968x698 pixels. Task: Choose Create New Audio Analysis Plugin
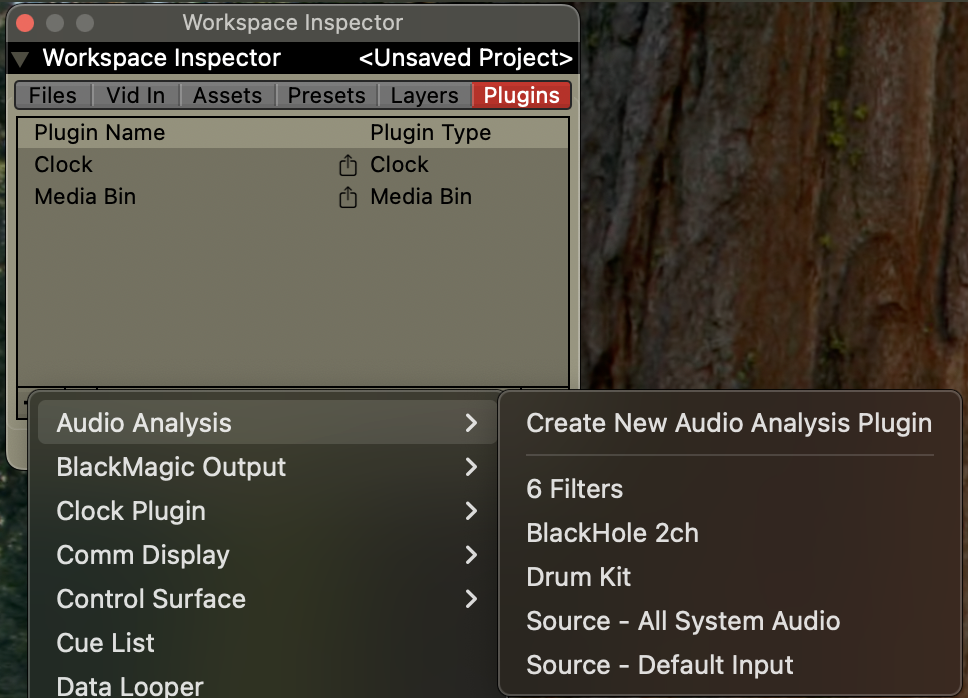pyautogui.click(x=730, y=423)
